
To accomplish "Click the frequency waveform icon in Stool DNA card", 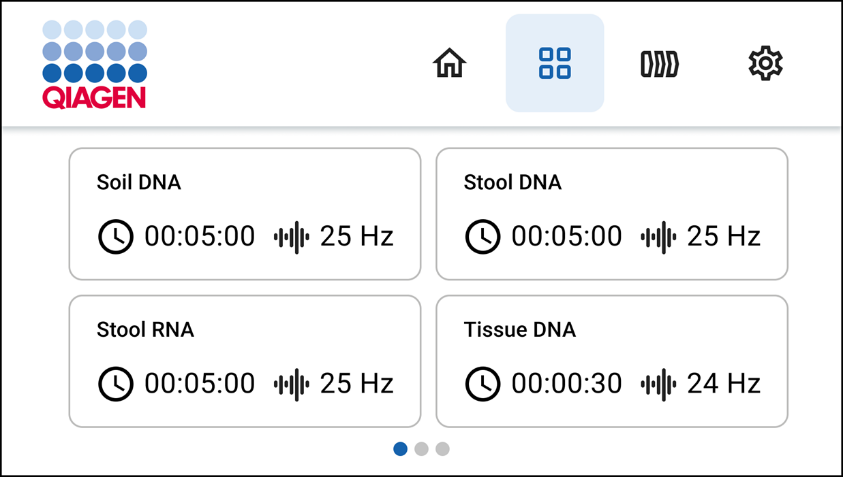I will [x=658, y=237].
